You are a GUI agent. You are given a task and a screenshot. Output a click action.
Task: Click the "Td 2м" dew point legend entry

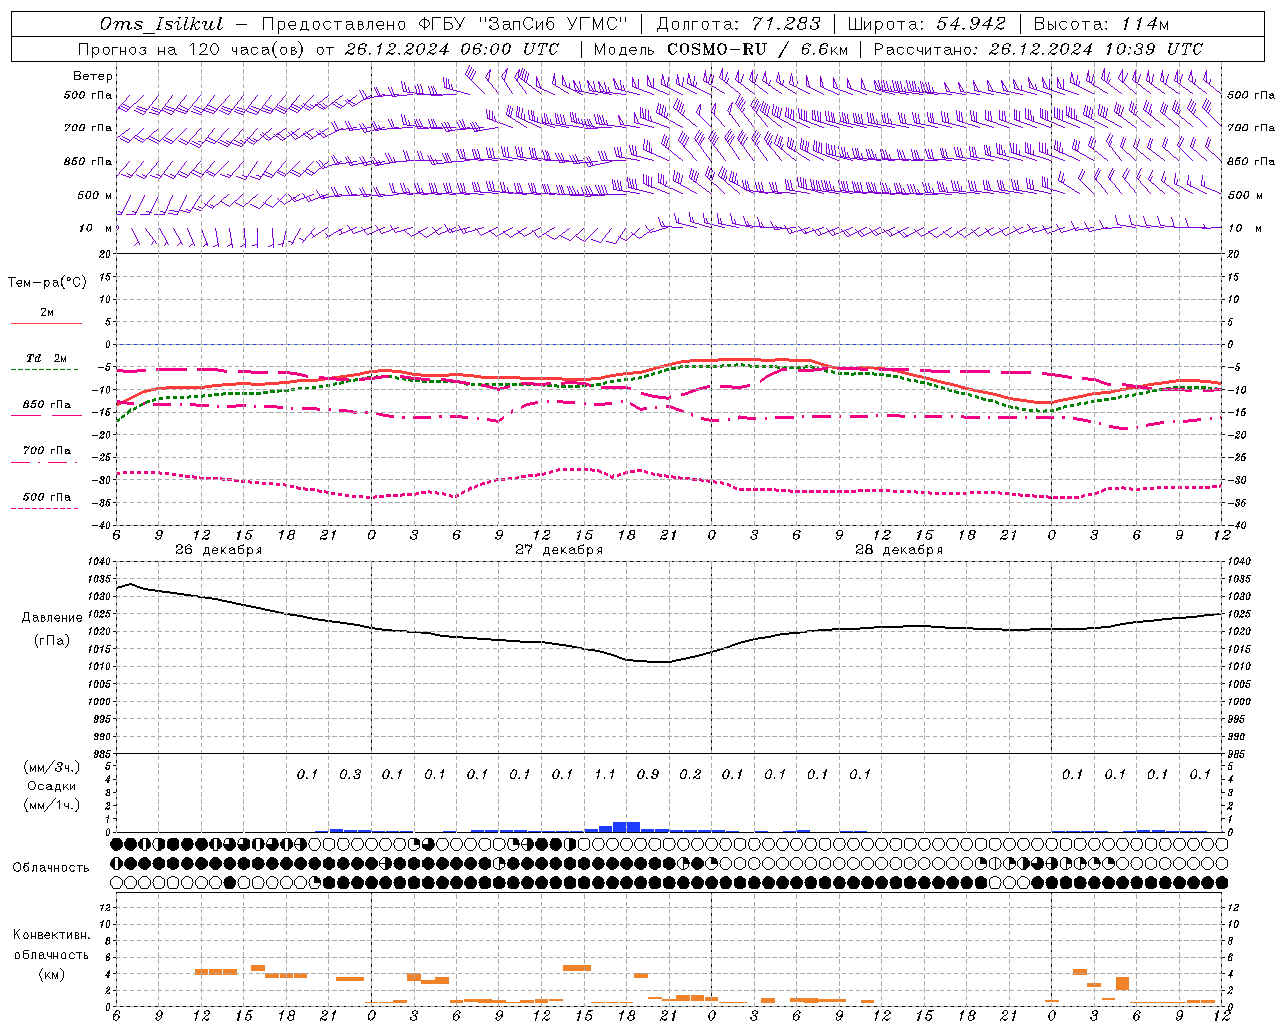(47, 358)
